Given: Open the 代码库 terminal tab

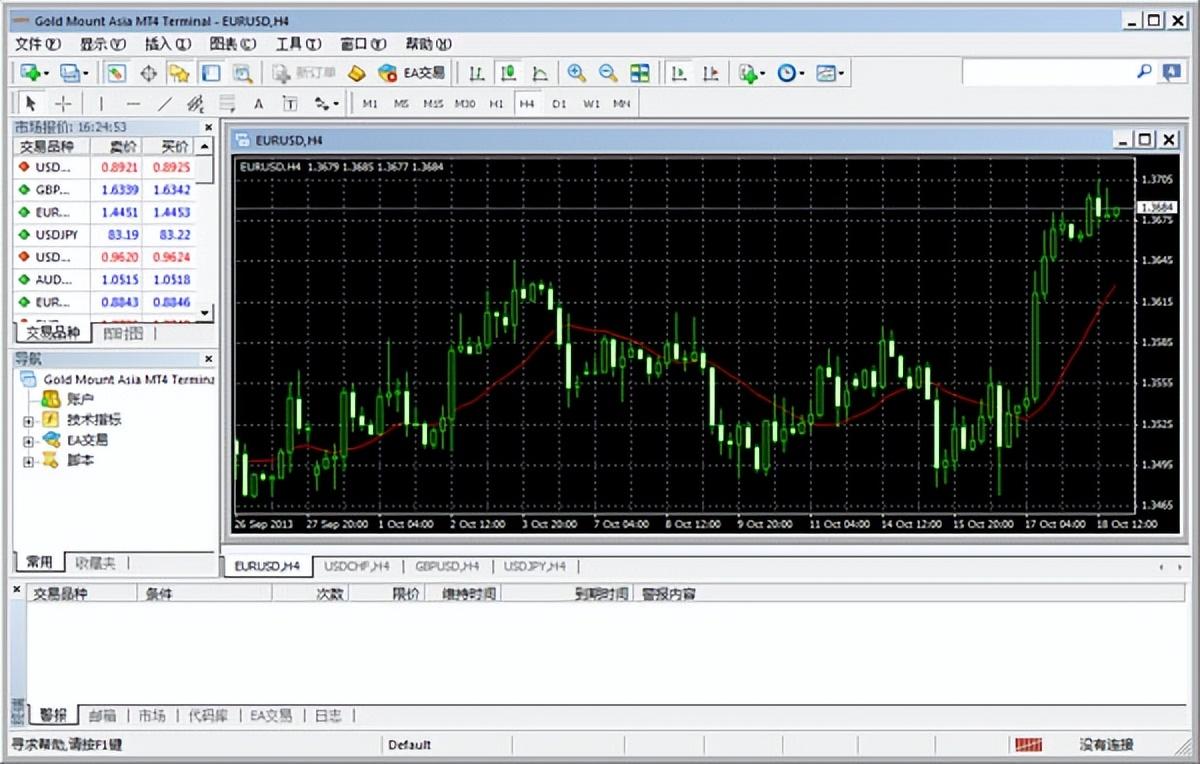Looking at the screenshot, I should (208, 715).
